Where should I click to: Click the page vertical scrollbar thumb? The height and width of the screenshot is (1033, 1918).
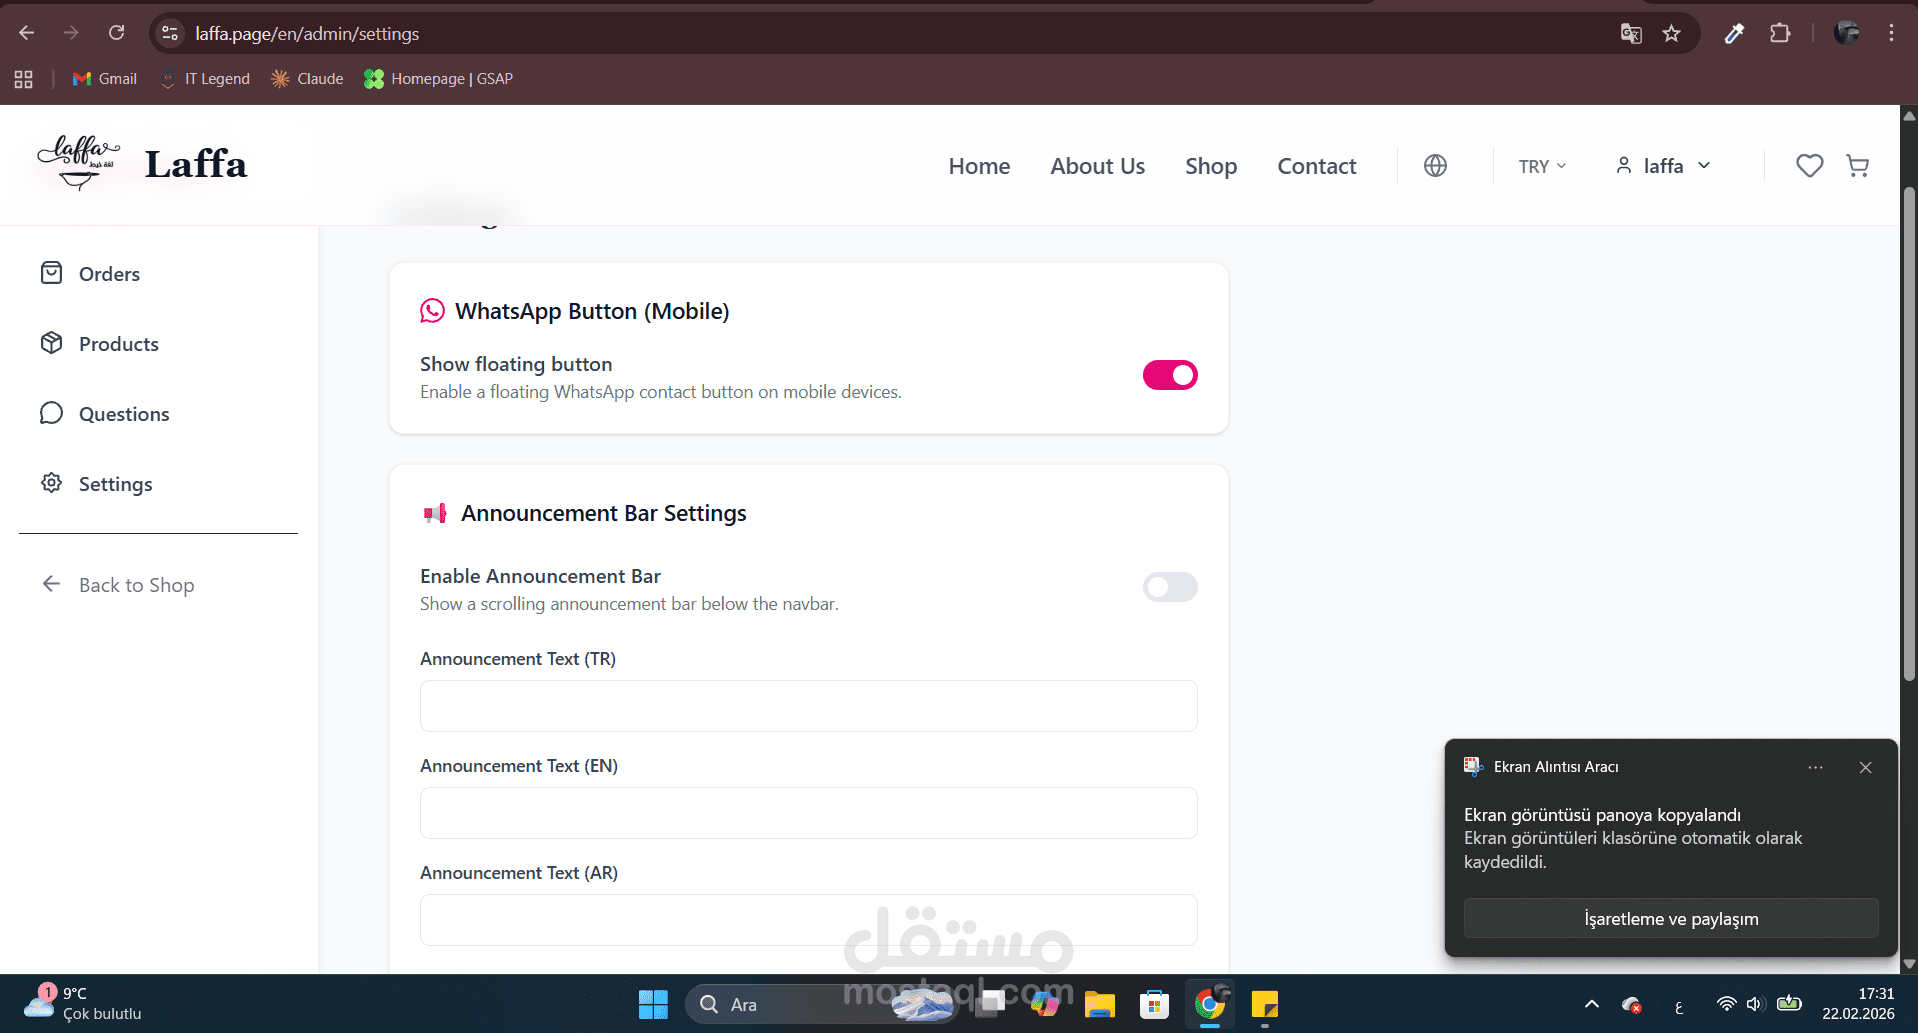[1909, 433]
